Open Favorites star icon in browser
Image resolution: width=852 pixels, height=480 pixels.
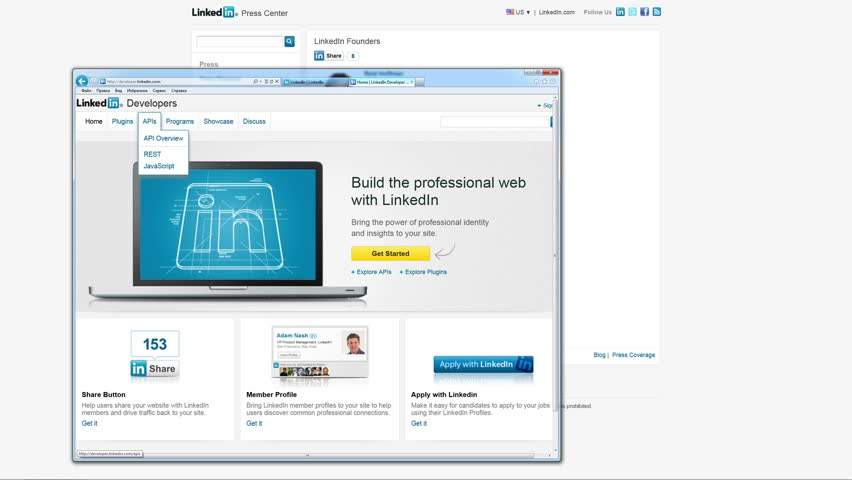(x=544, y=82)
